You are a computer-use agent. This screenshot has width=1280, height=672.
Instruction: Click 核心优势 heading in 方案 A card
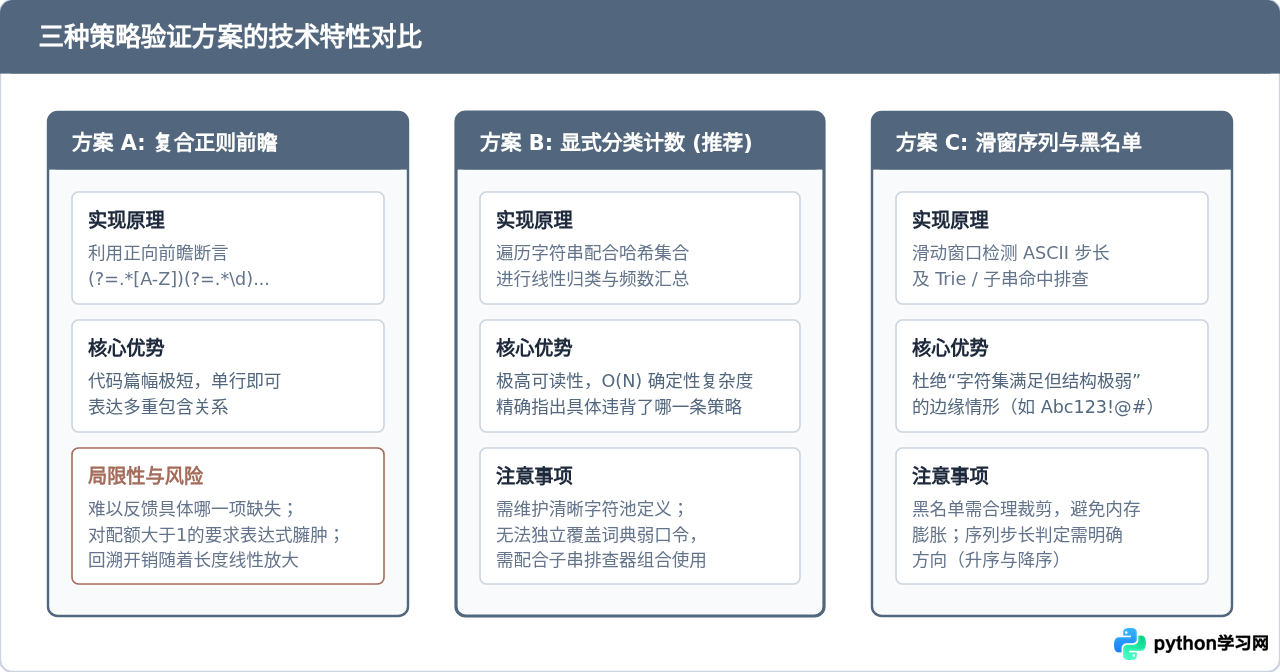coord(126,348)
